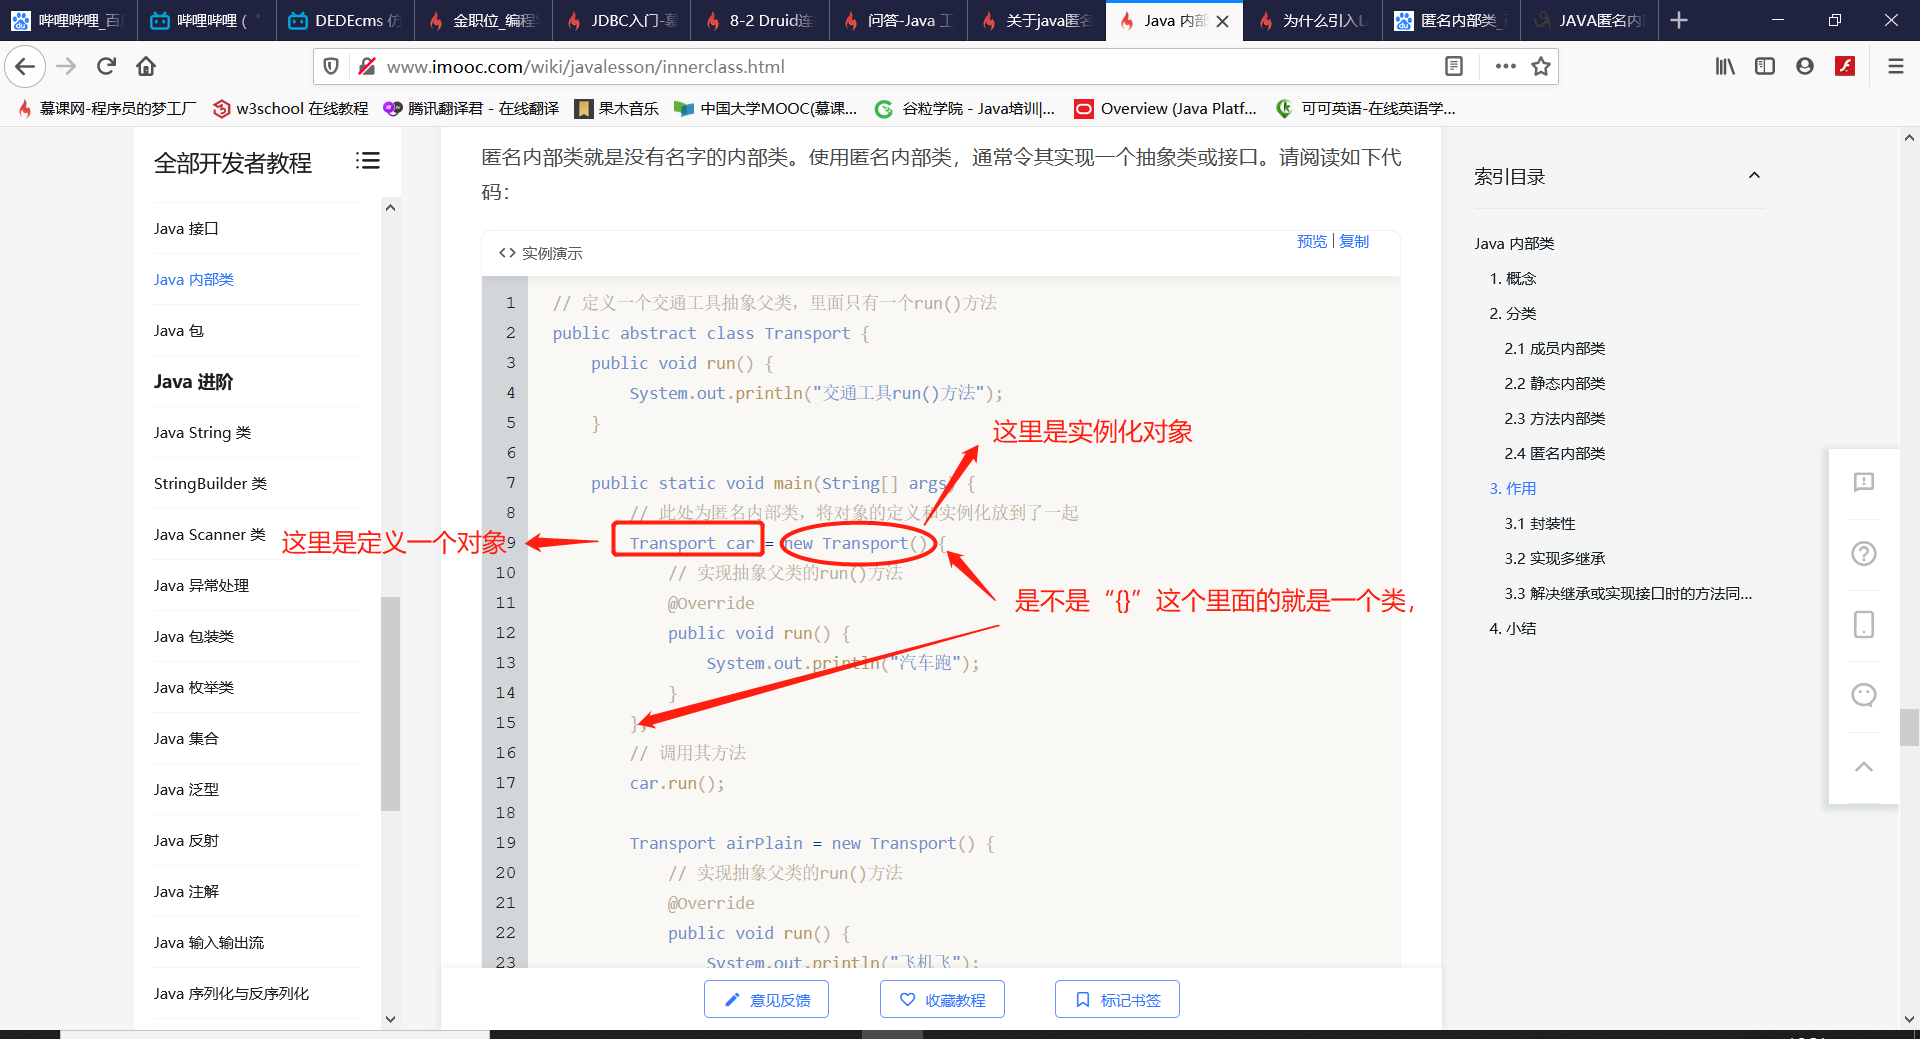
Task: Open the w3school 在线教程 bookmark
Action: (x=290, y=108)
